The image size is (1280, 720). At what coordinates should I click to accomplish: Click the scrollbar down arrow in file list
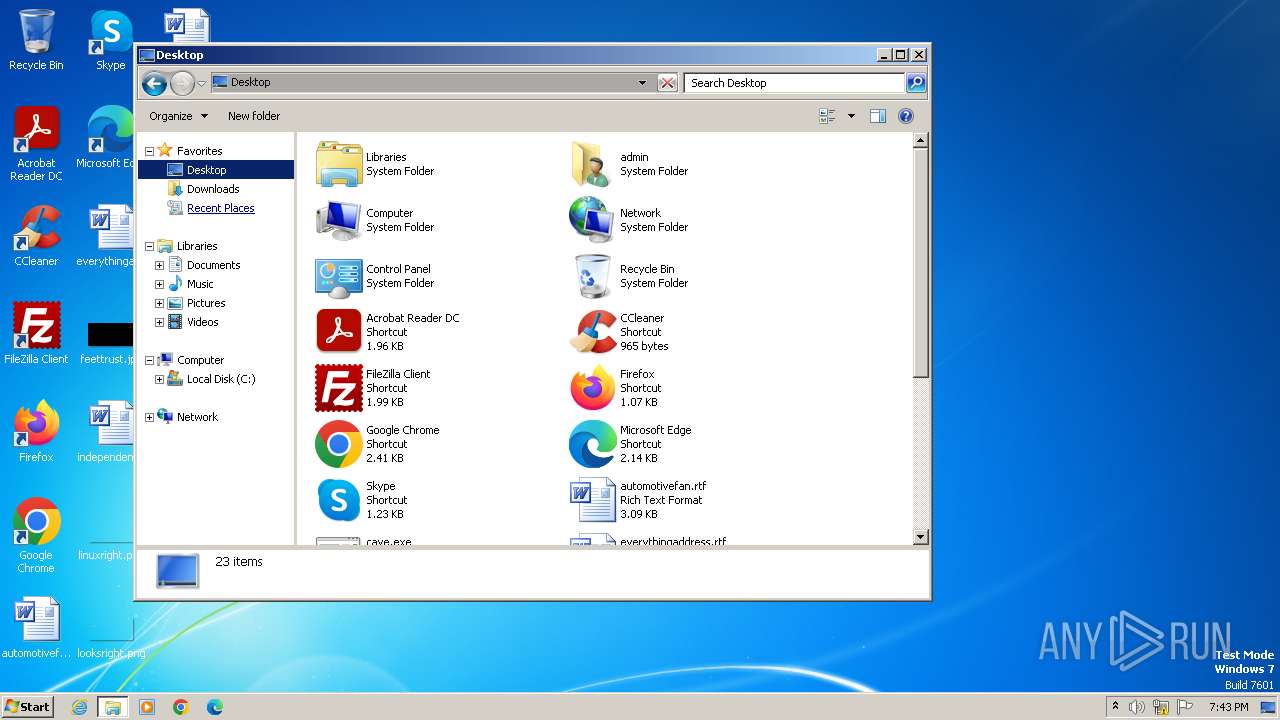pyautogui.click(x=921, y=537)
